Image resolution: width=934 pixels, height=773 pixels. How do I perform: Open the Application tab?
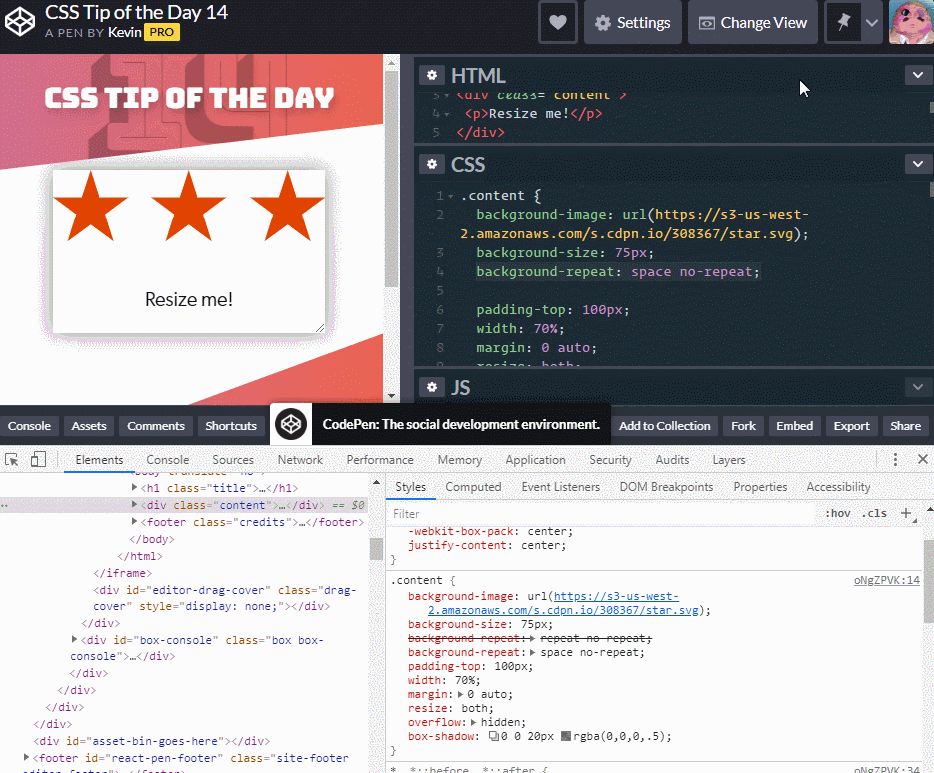pos(536,460)
